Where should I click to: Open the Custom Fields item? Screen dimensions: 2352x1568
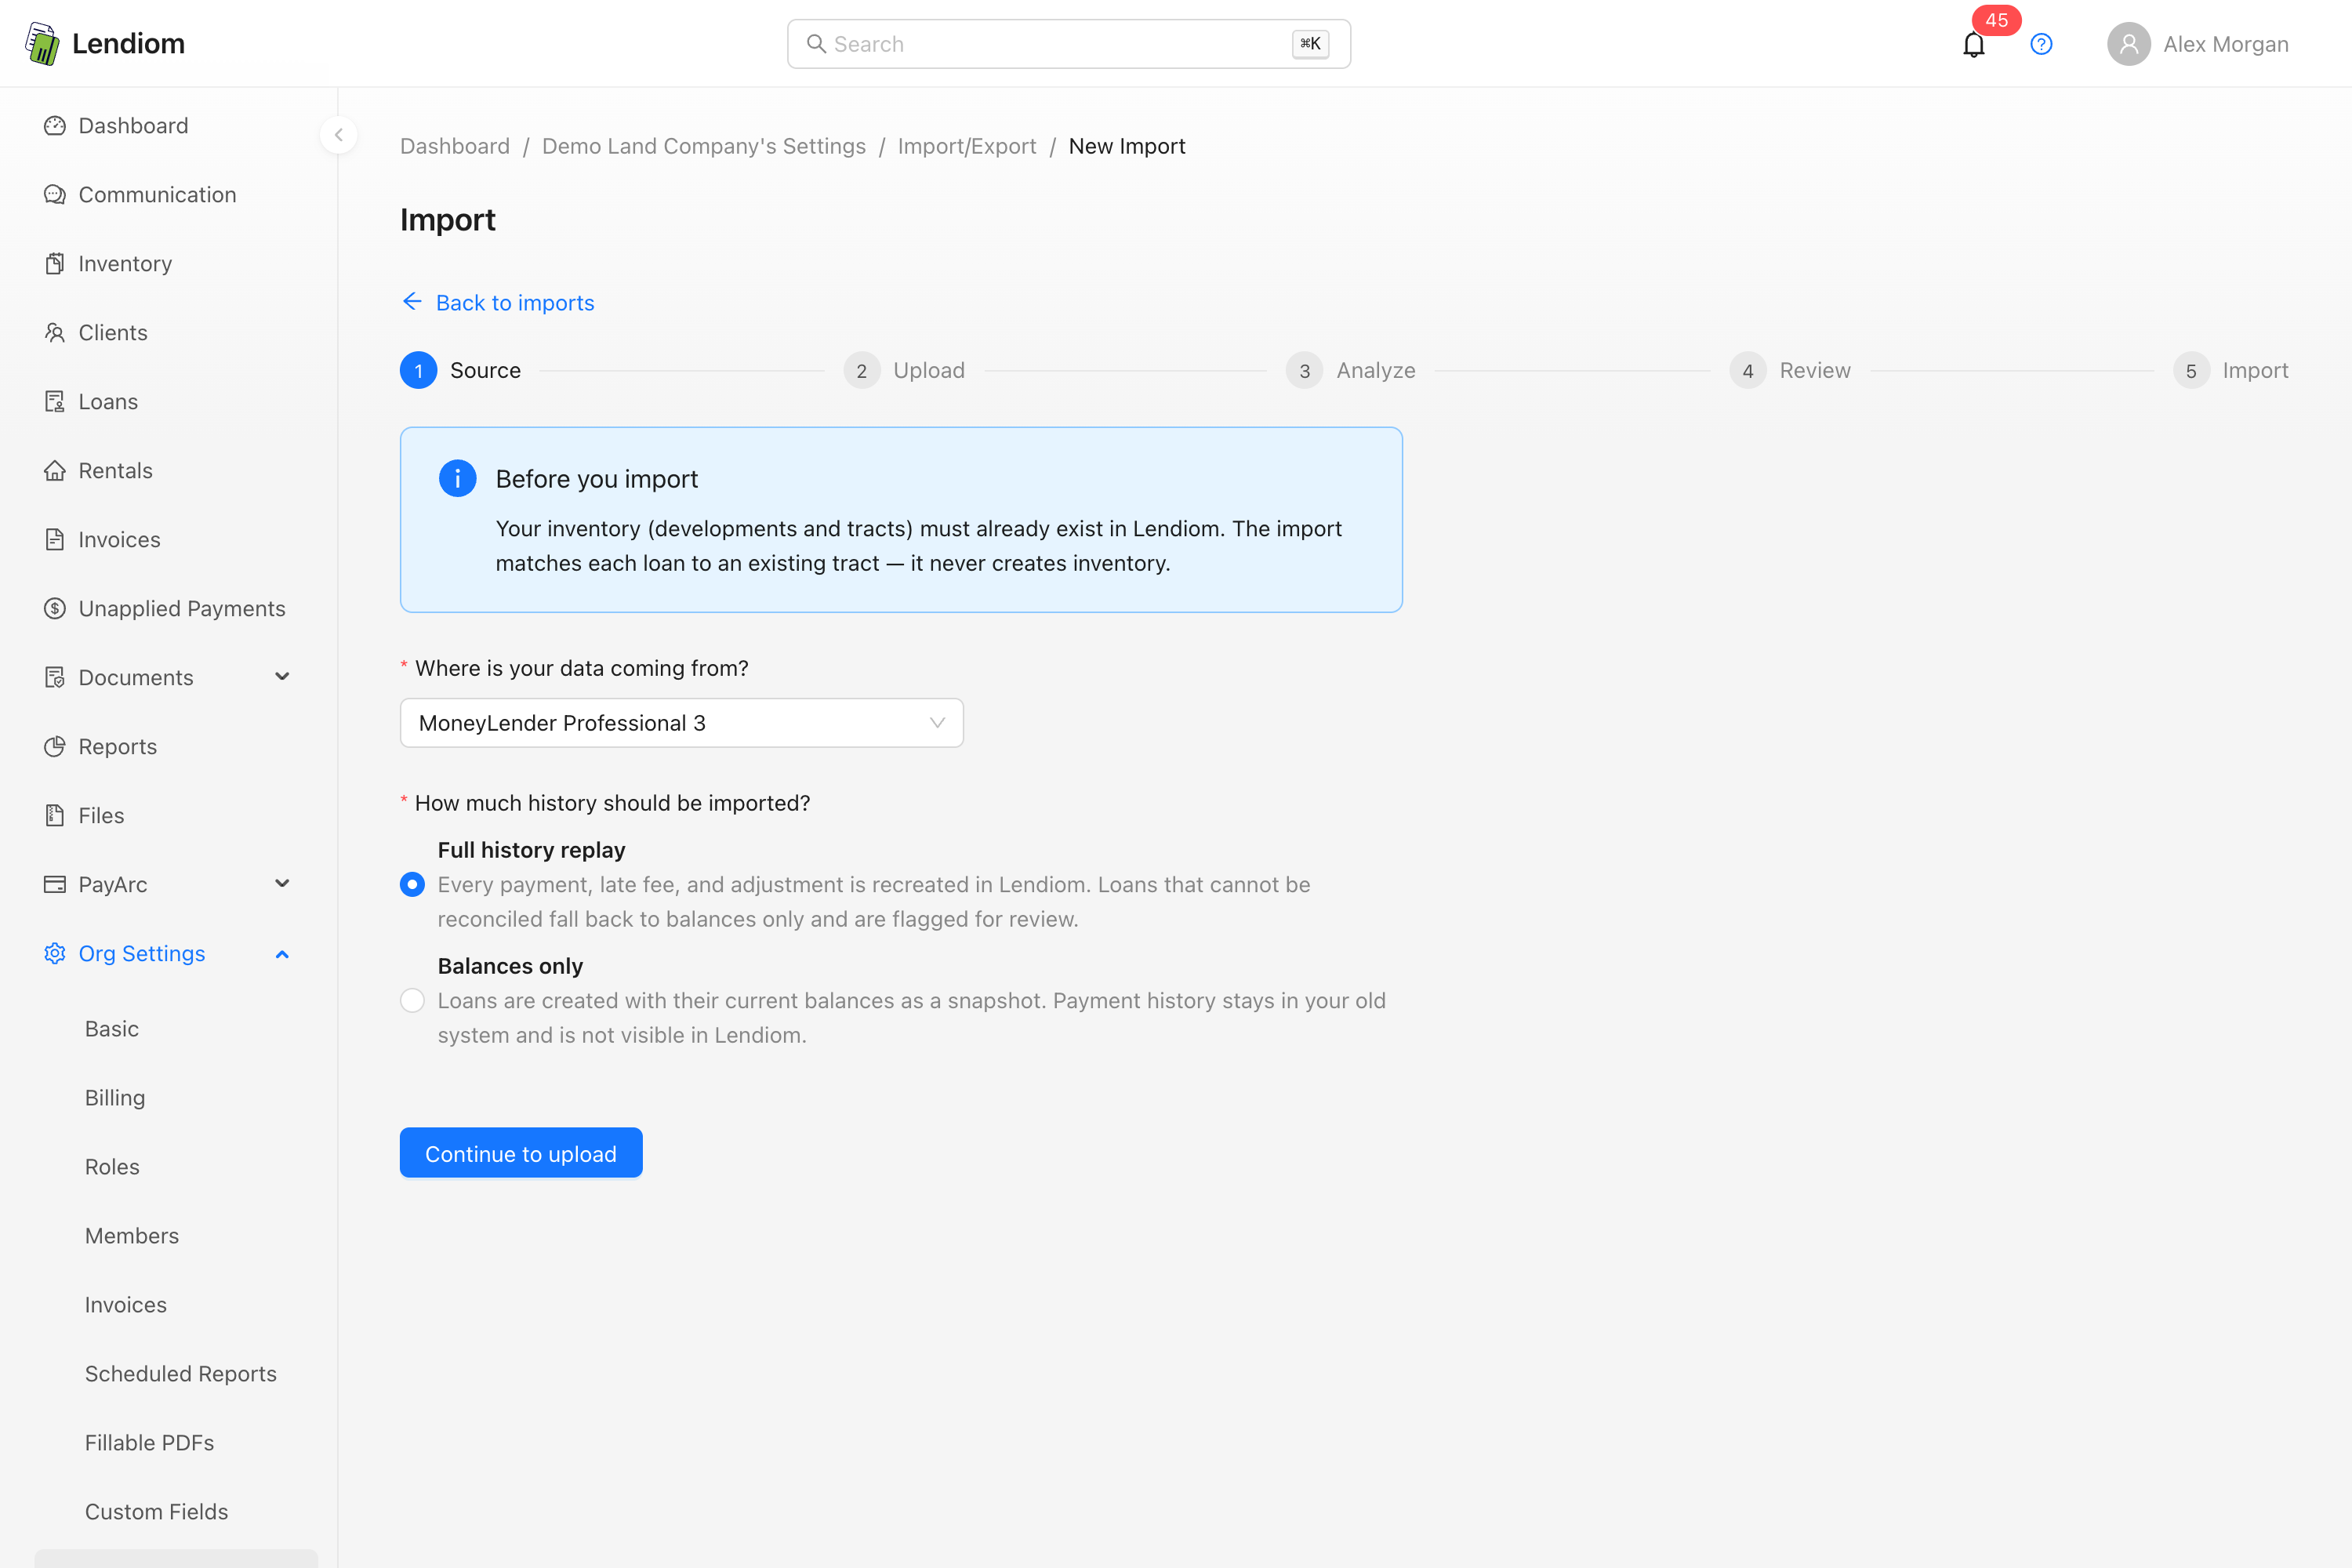157,1512
